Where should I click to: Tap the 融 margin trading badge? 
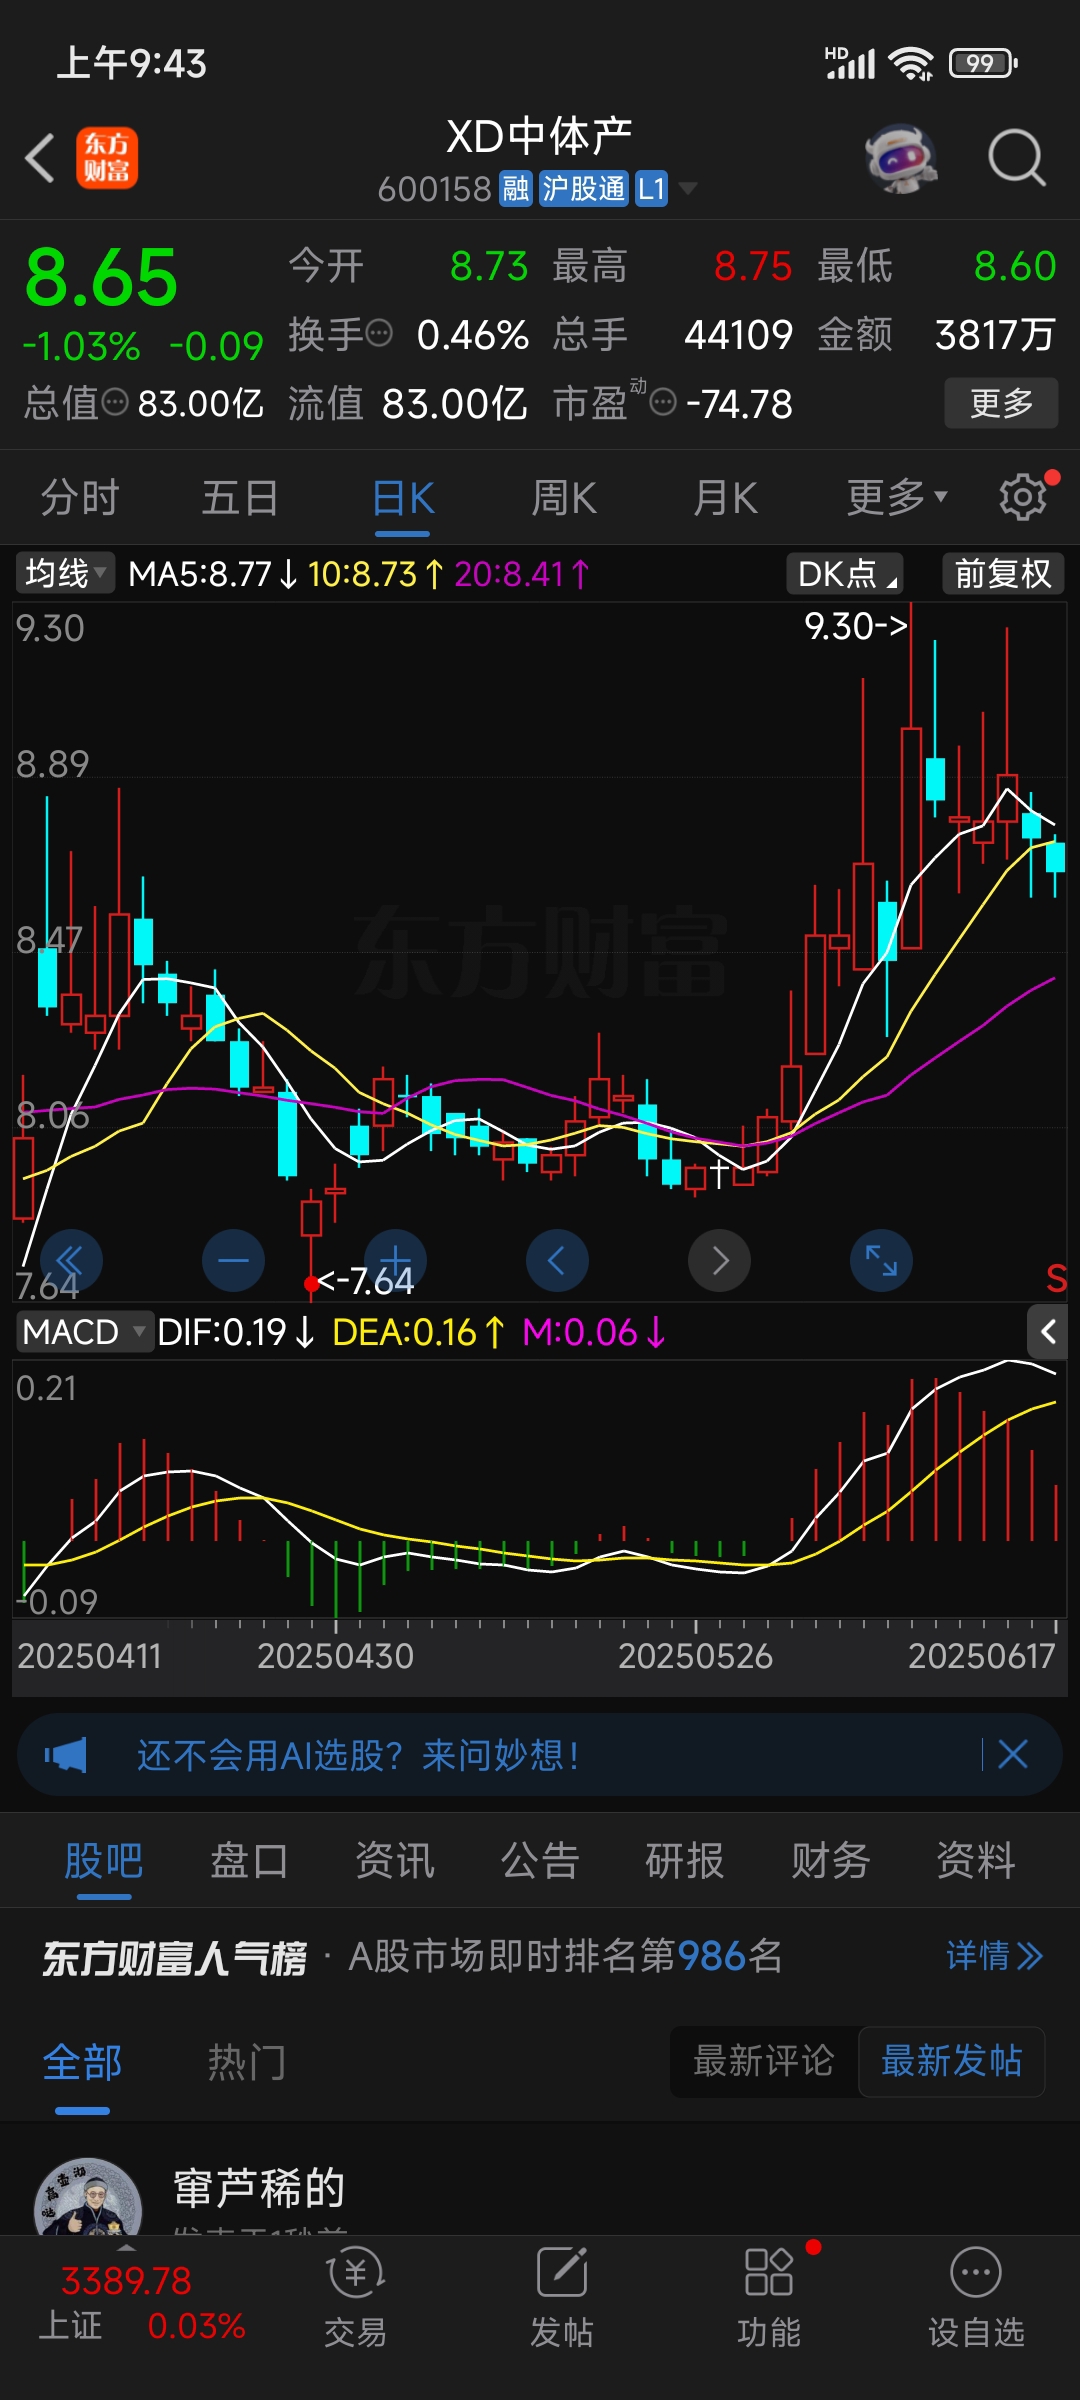pos(515,188)
